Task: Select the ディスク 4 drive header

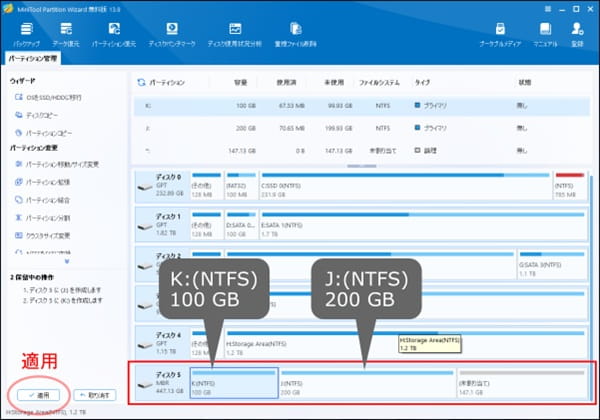Action: coord(162,343)
